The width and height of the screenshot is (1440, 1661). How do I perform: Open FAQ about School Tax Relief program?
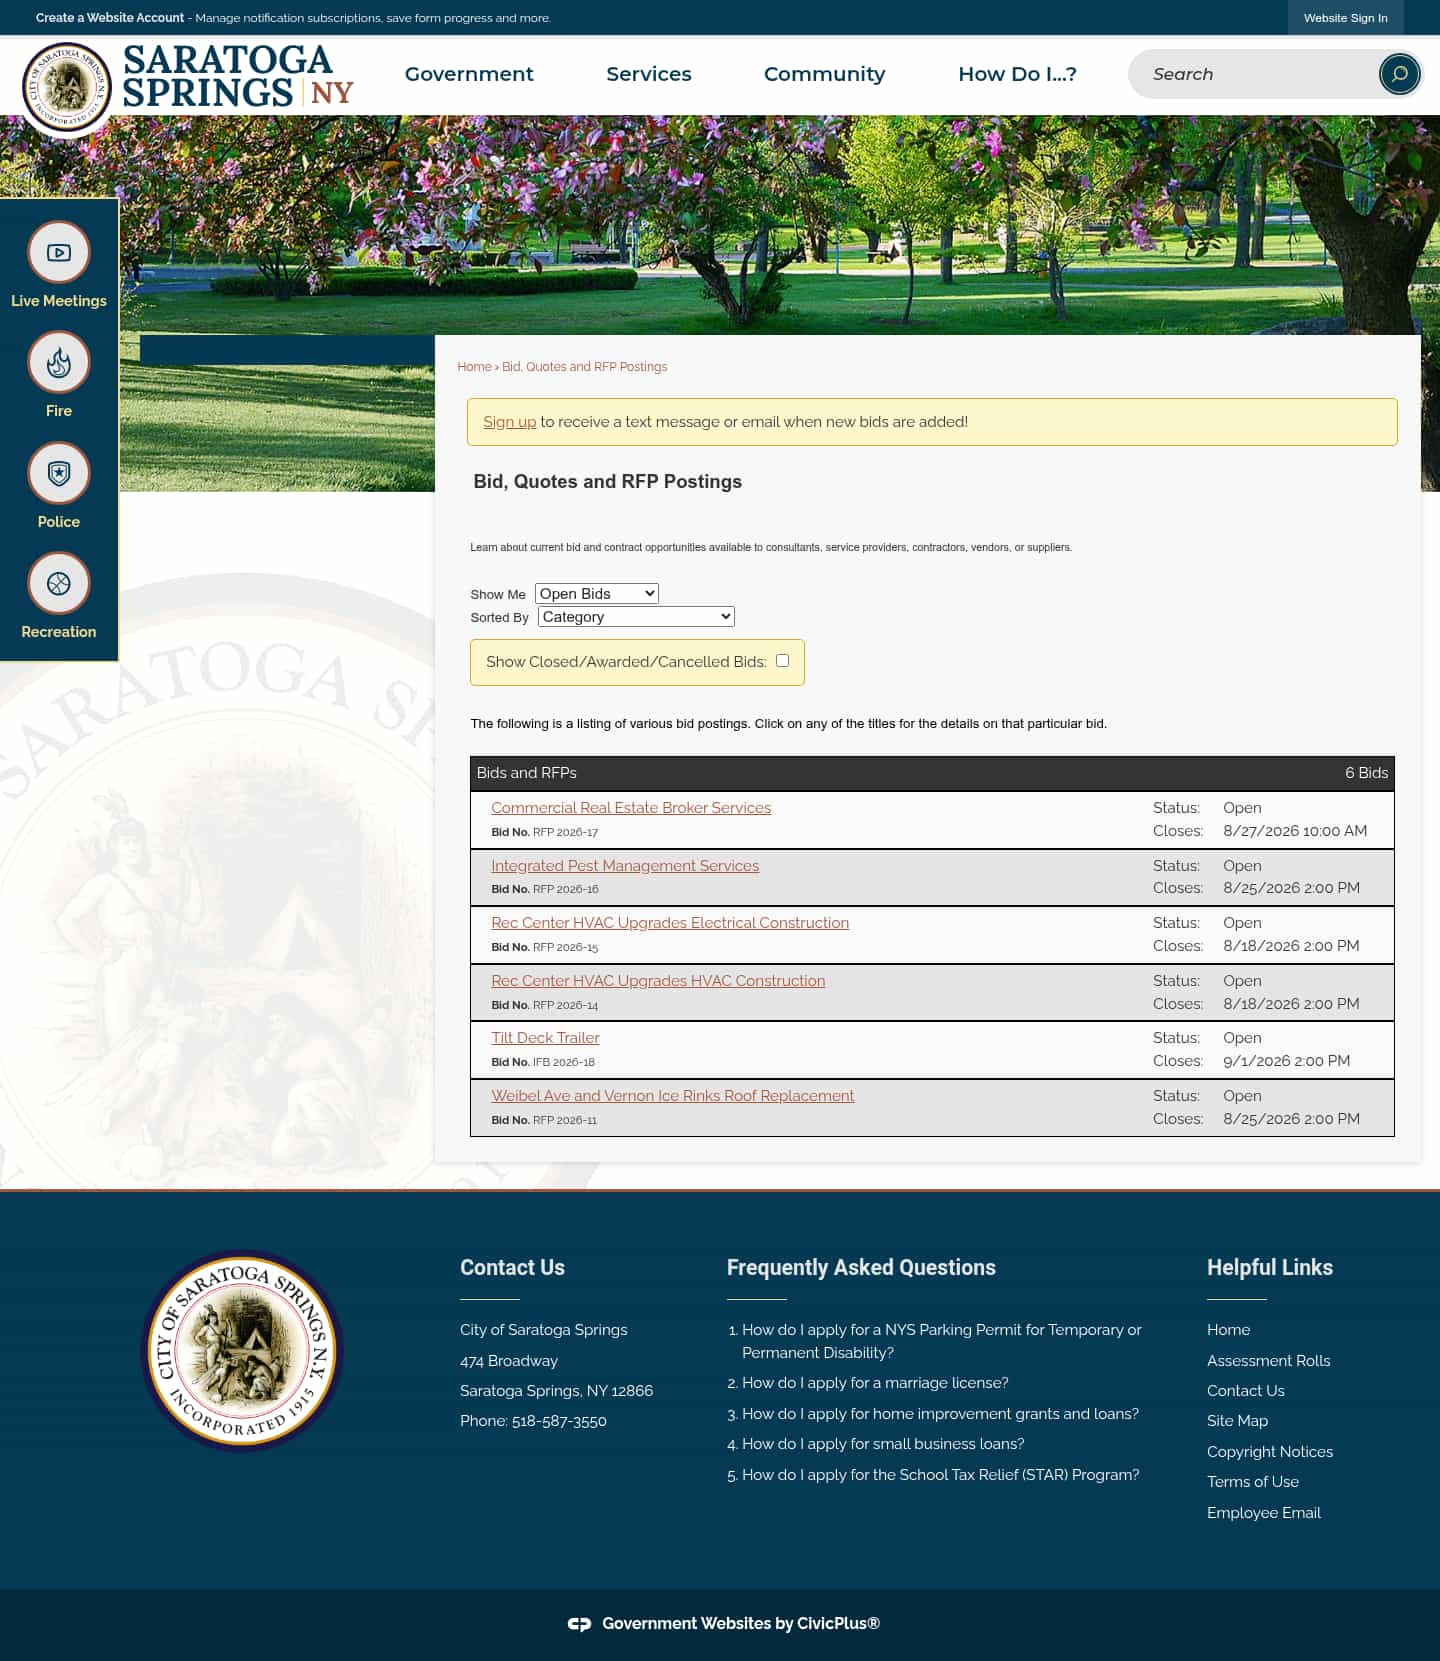(x=940, y=1475)
